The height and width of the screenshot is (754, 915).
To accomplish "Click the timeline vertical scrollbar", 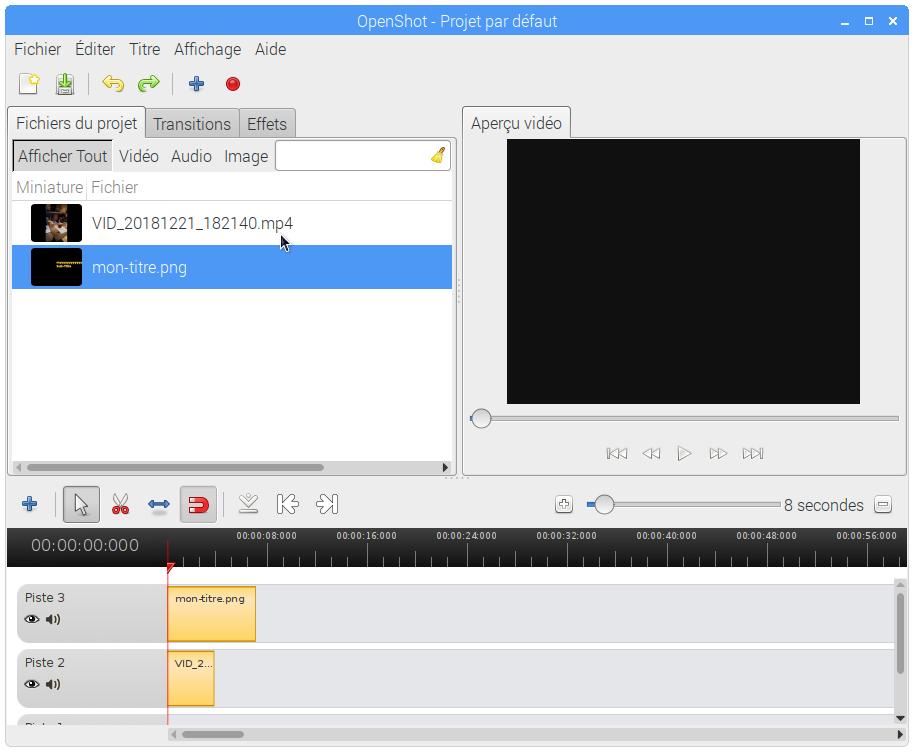I will [x=900, y=633].
